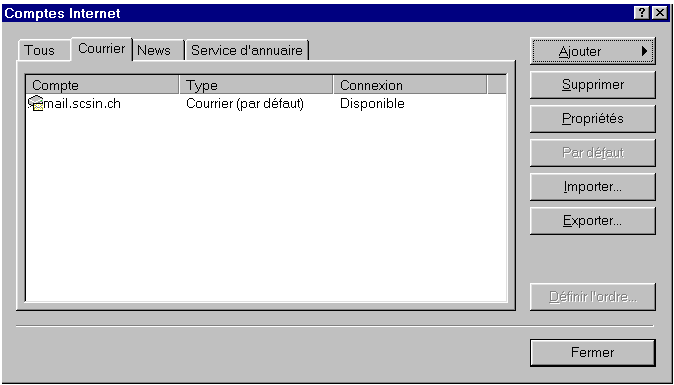Open Propriétés for the account
674x385 pixels.
coord(592,119)
